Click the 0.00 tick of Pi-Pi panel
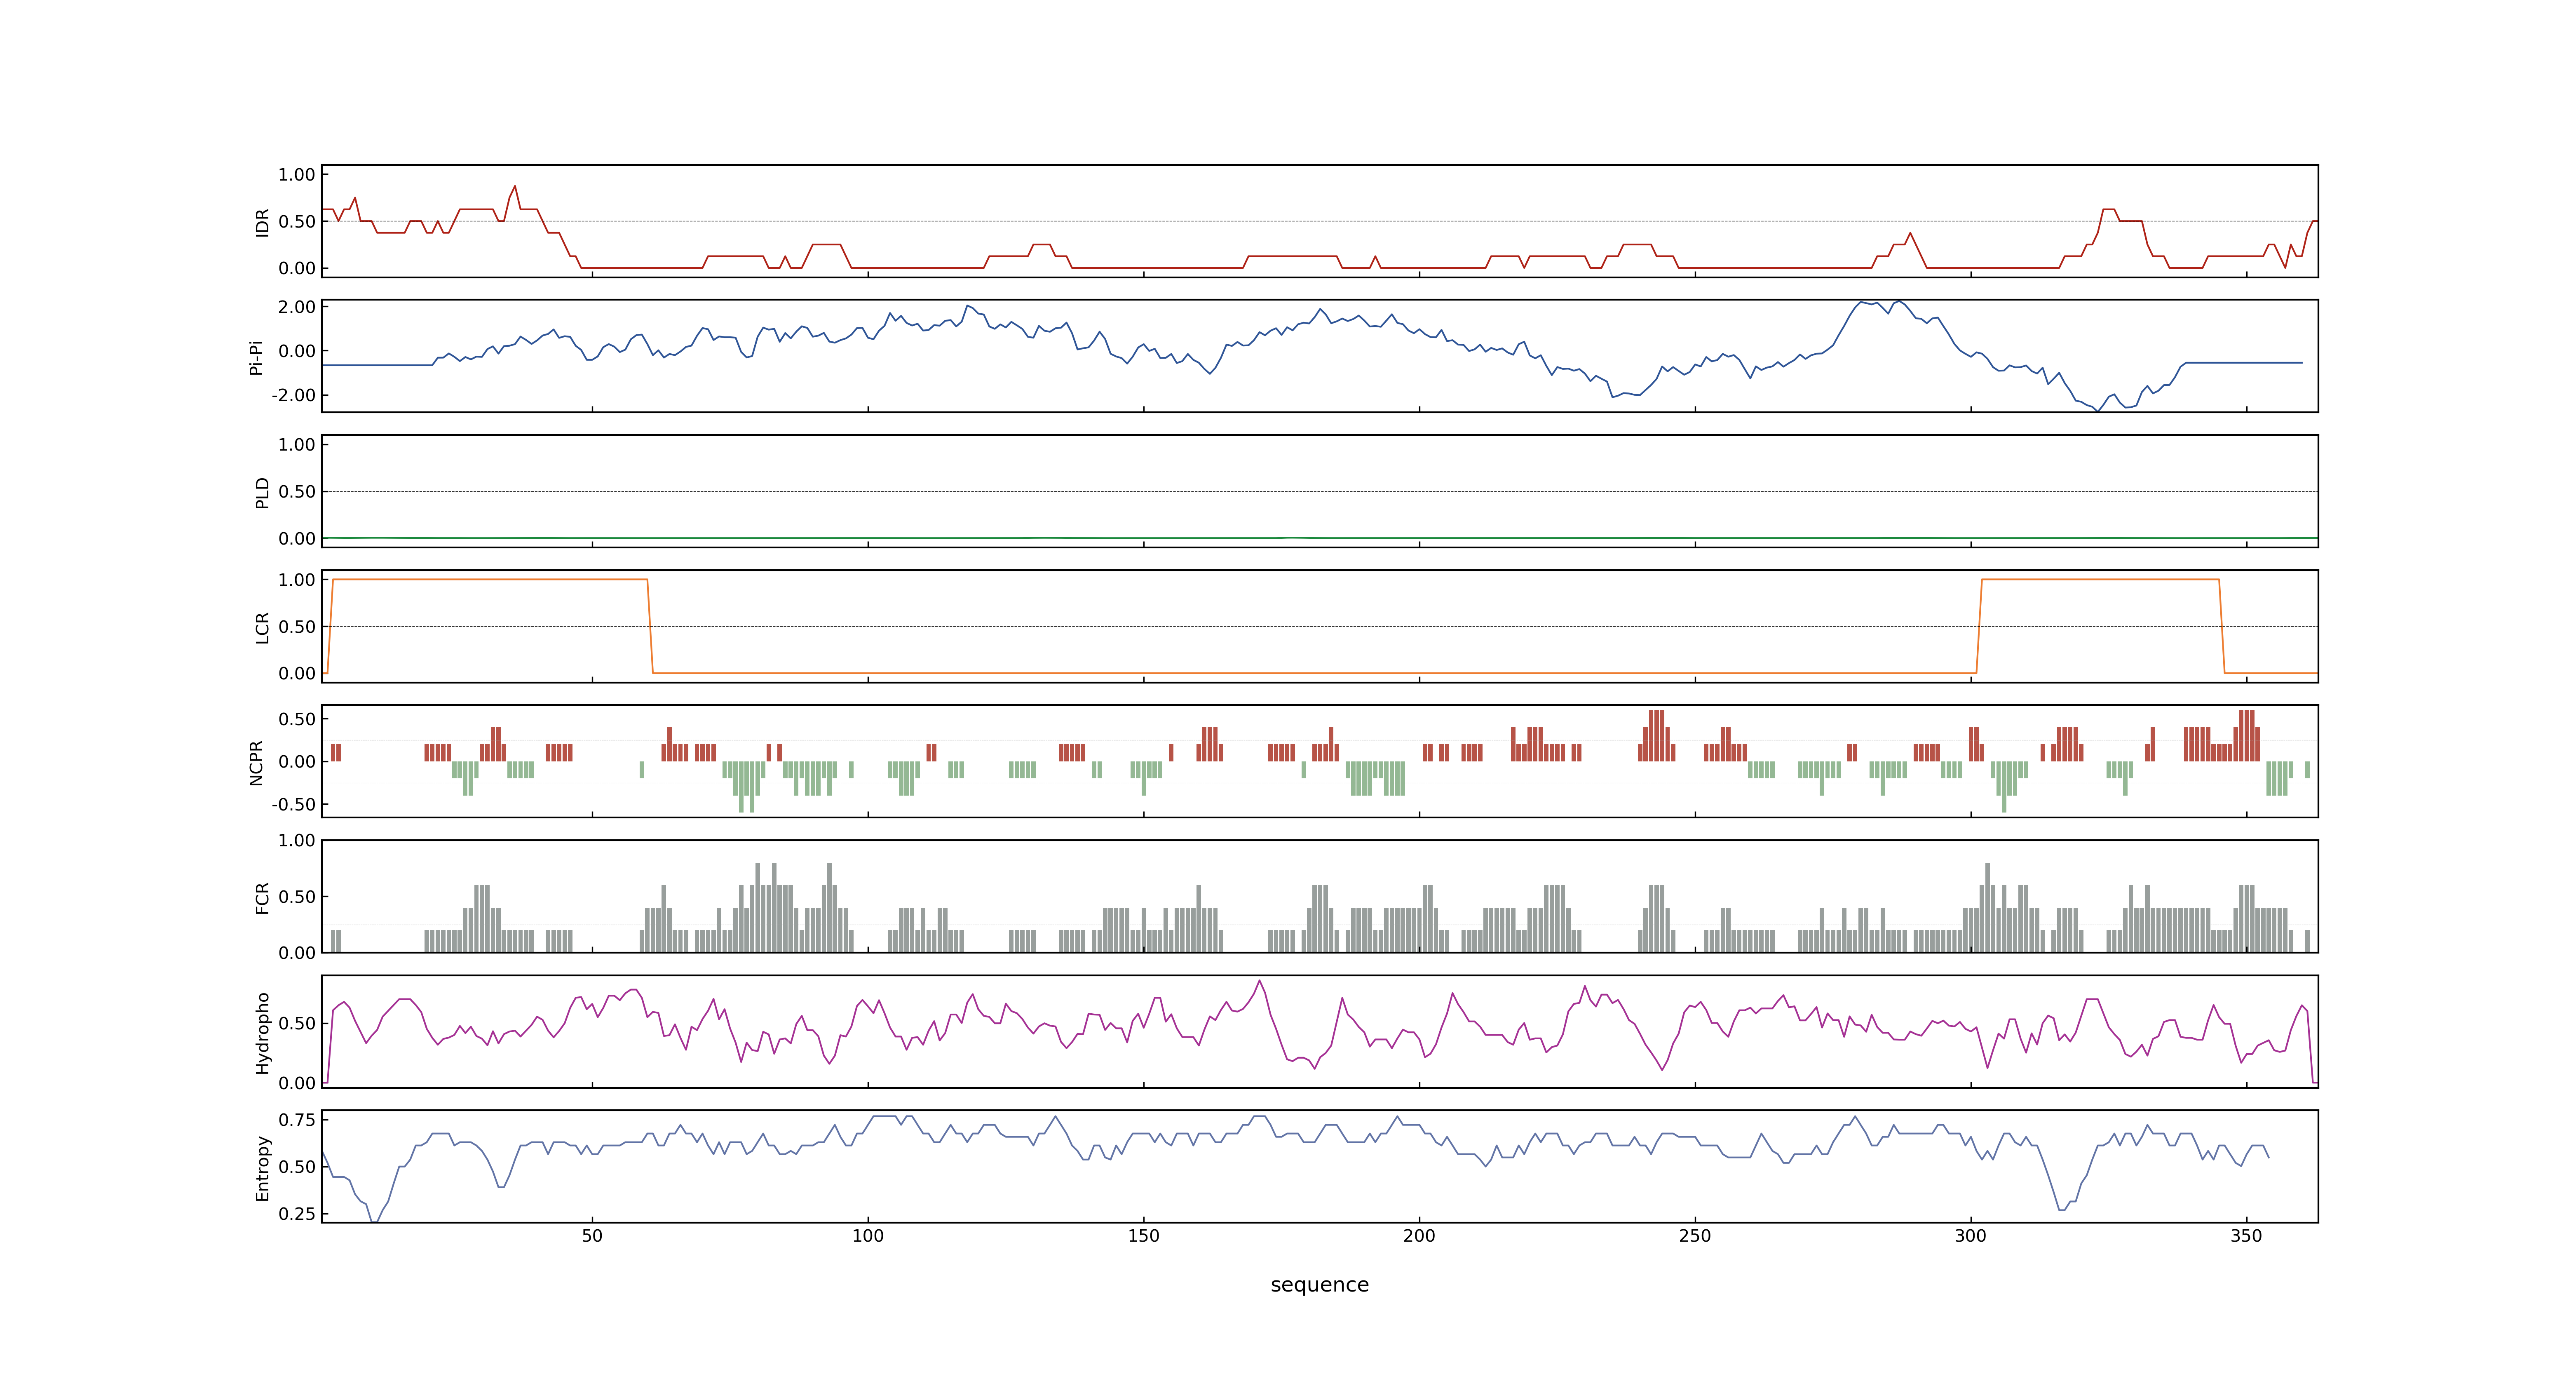2576x1374 pixels. 297,351
